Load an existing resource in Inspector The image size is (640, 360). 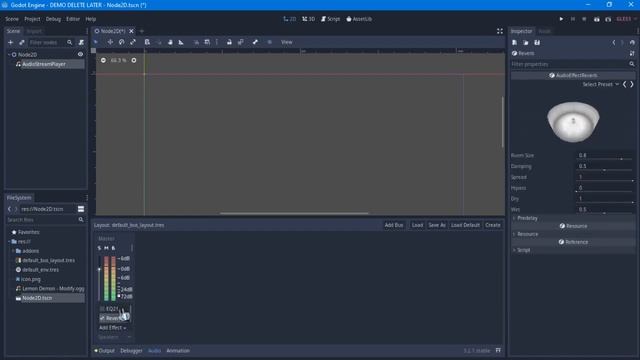[526, 42]
